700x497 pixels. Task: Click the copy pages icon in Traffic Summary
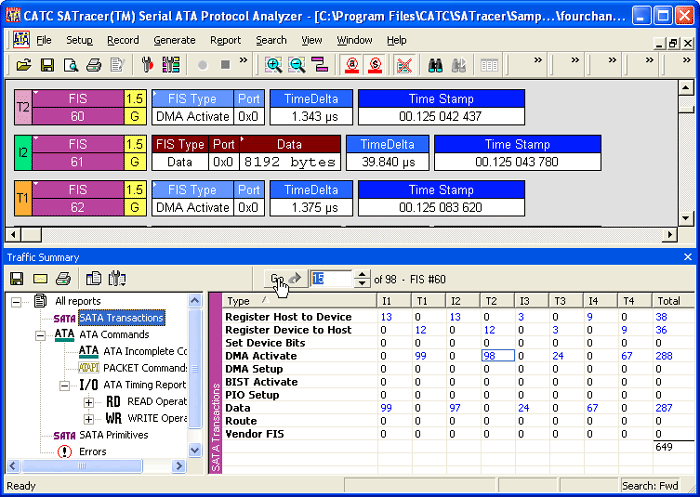(x=94, y=279)
